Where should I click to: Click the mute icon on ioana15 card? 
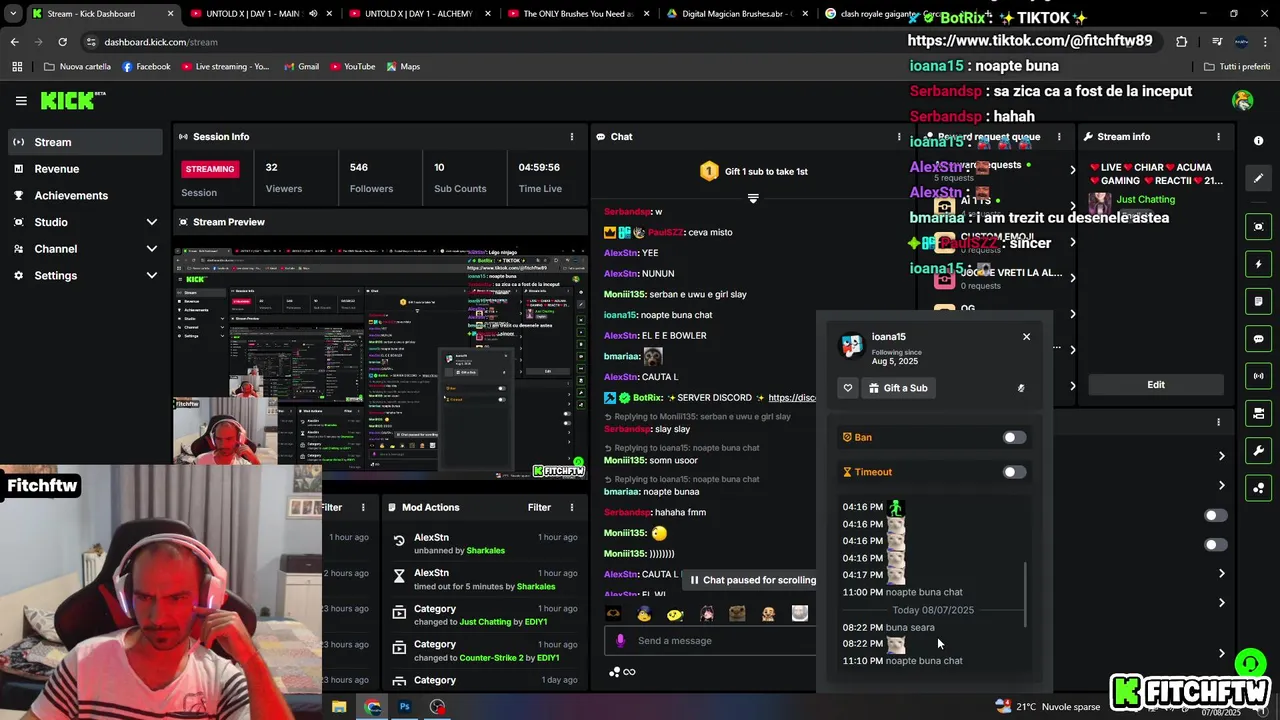(1021, 388)
